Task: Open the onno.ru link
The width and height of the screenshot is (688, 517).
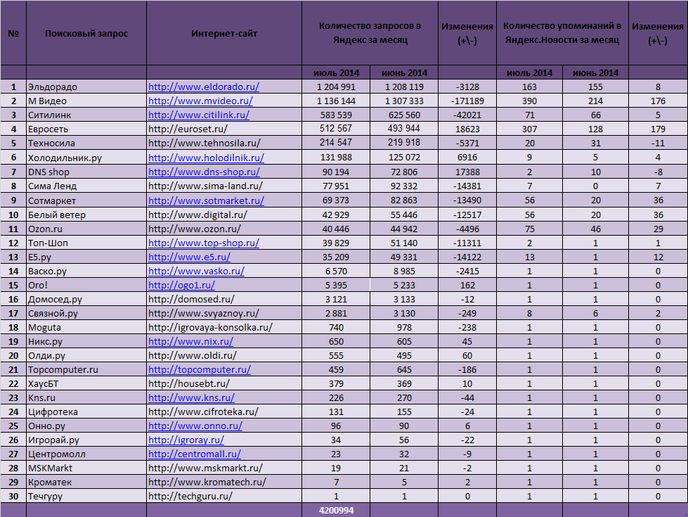Action: (195, 425)
